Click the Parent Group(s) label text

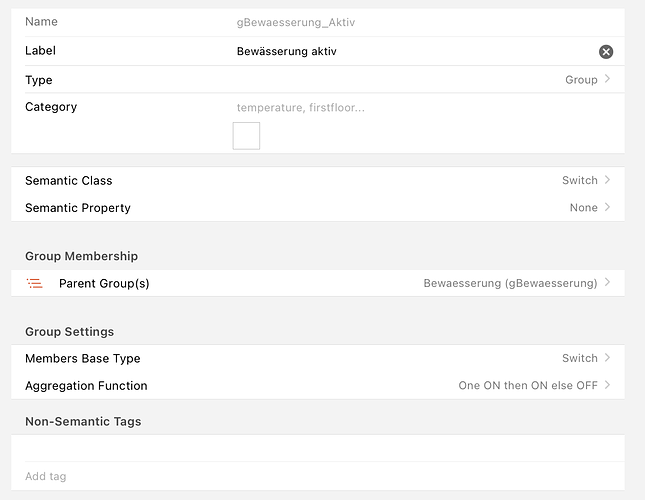[x=104, y=283]
